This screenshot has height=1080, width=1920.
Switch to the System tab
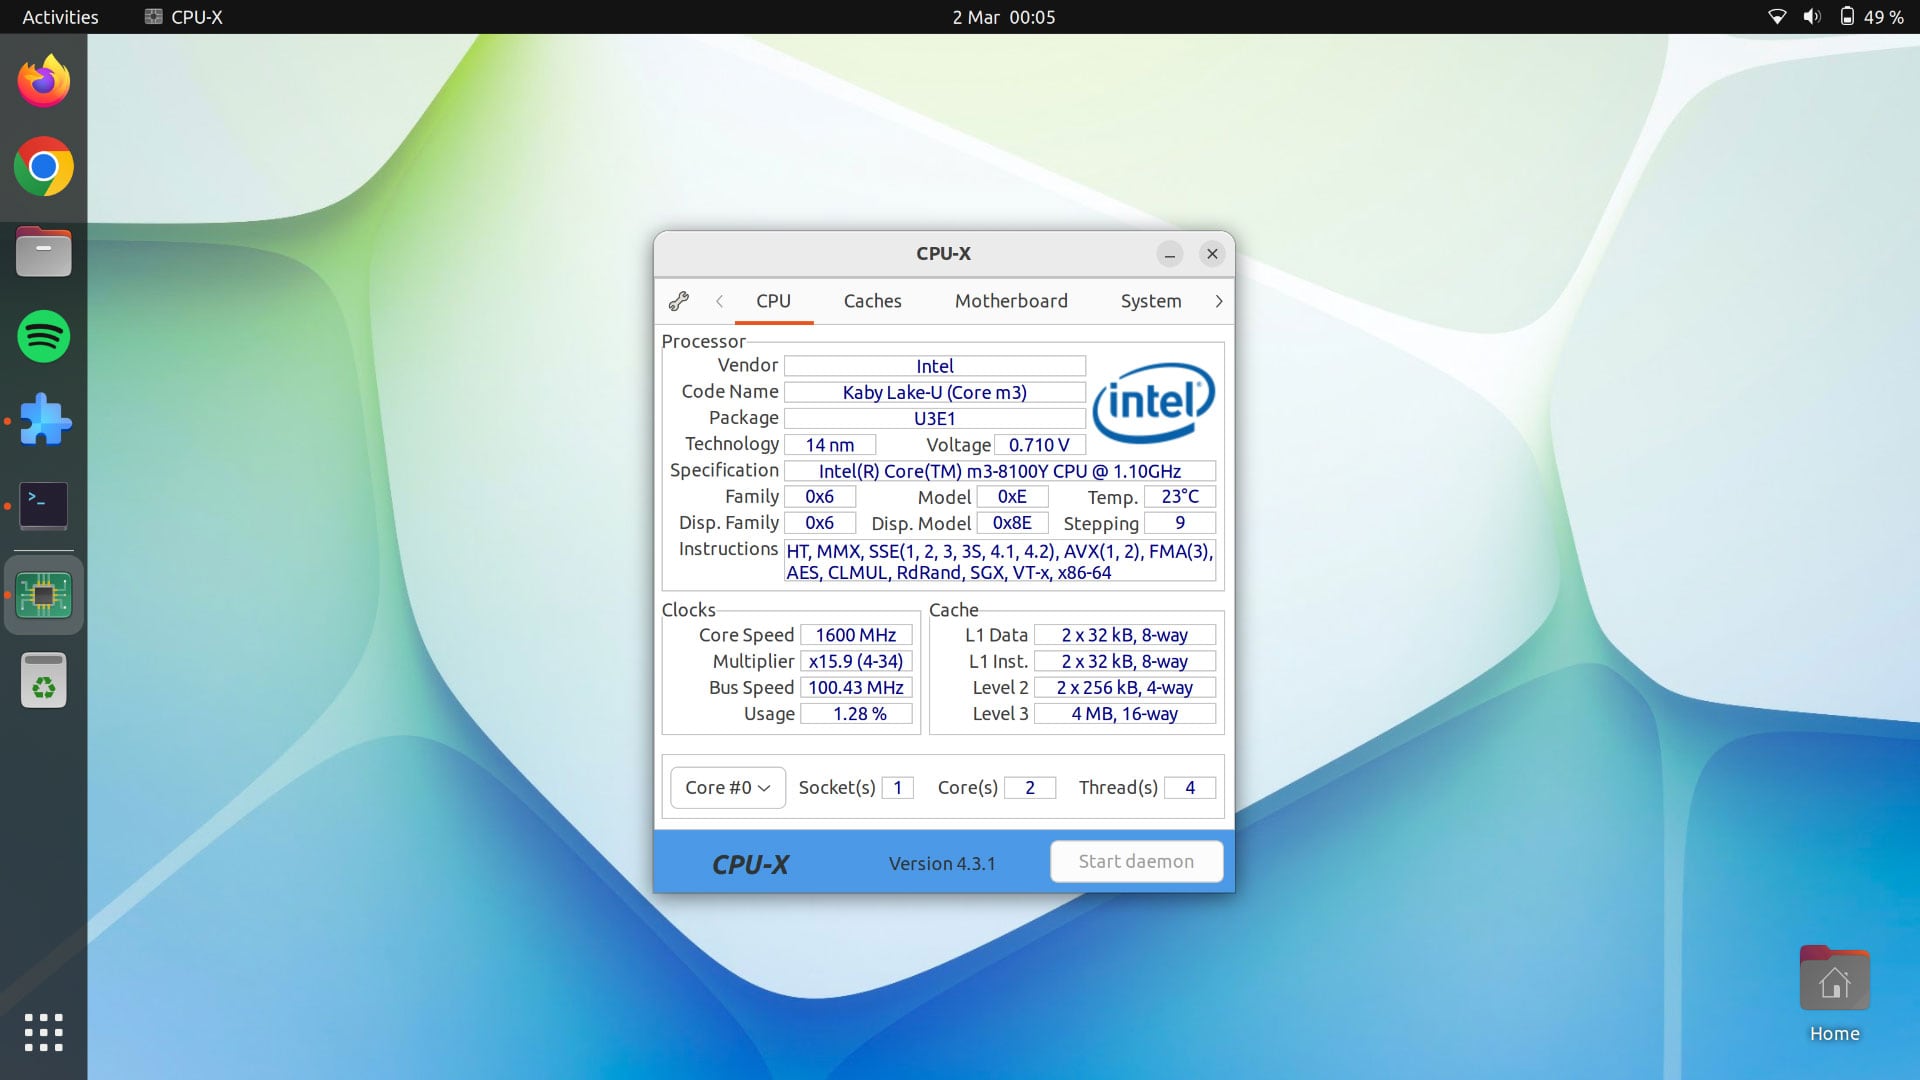(1151, 301)
